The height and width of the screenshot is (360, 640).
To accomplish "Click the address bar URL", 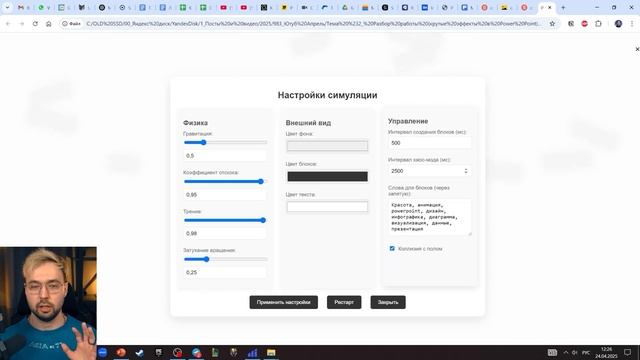I will pyautogui.click(x=313, y=24).
